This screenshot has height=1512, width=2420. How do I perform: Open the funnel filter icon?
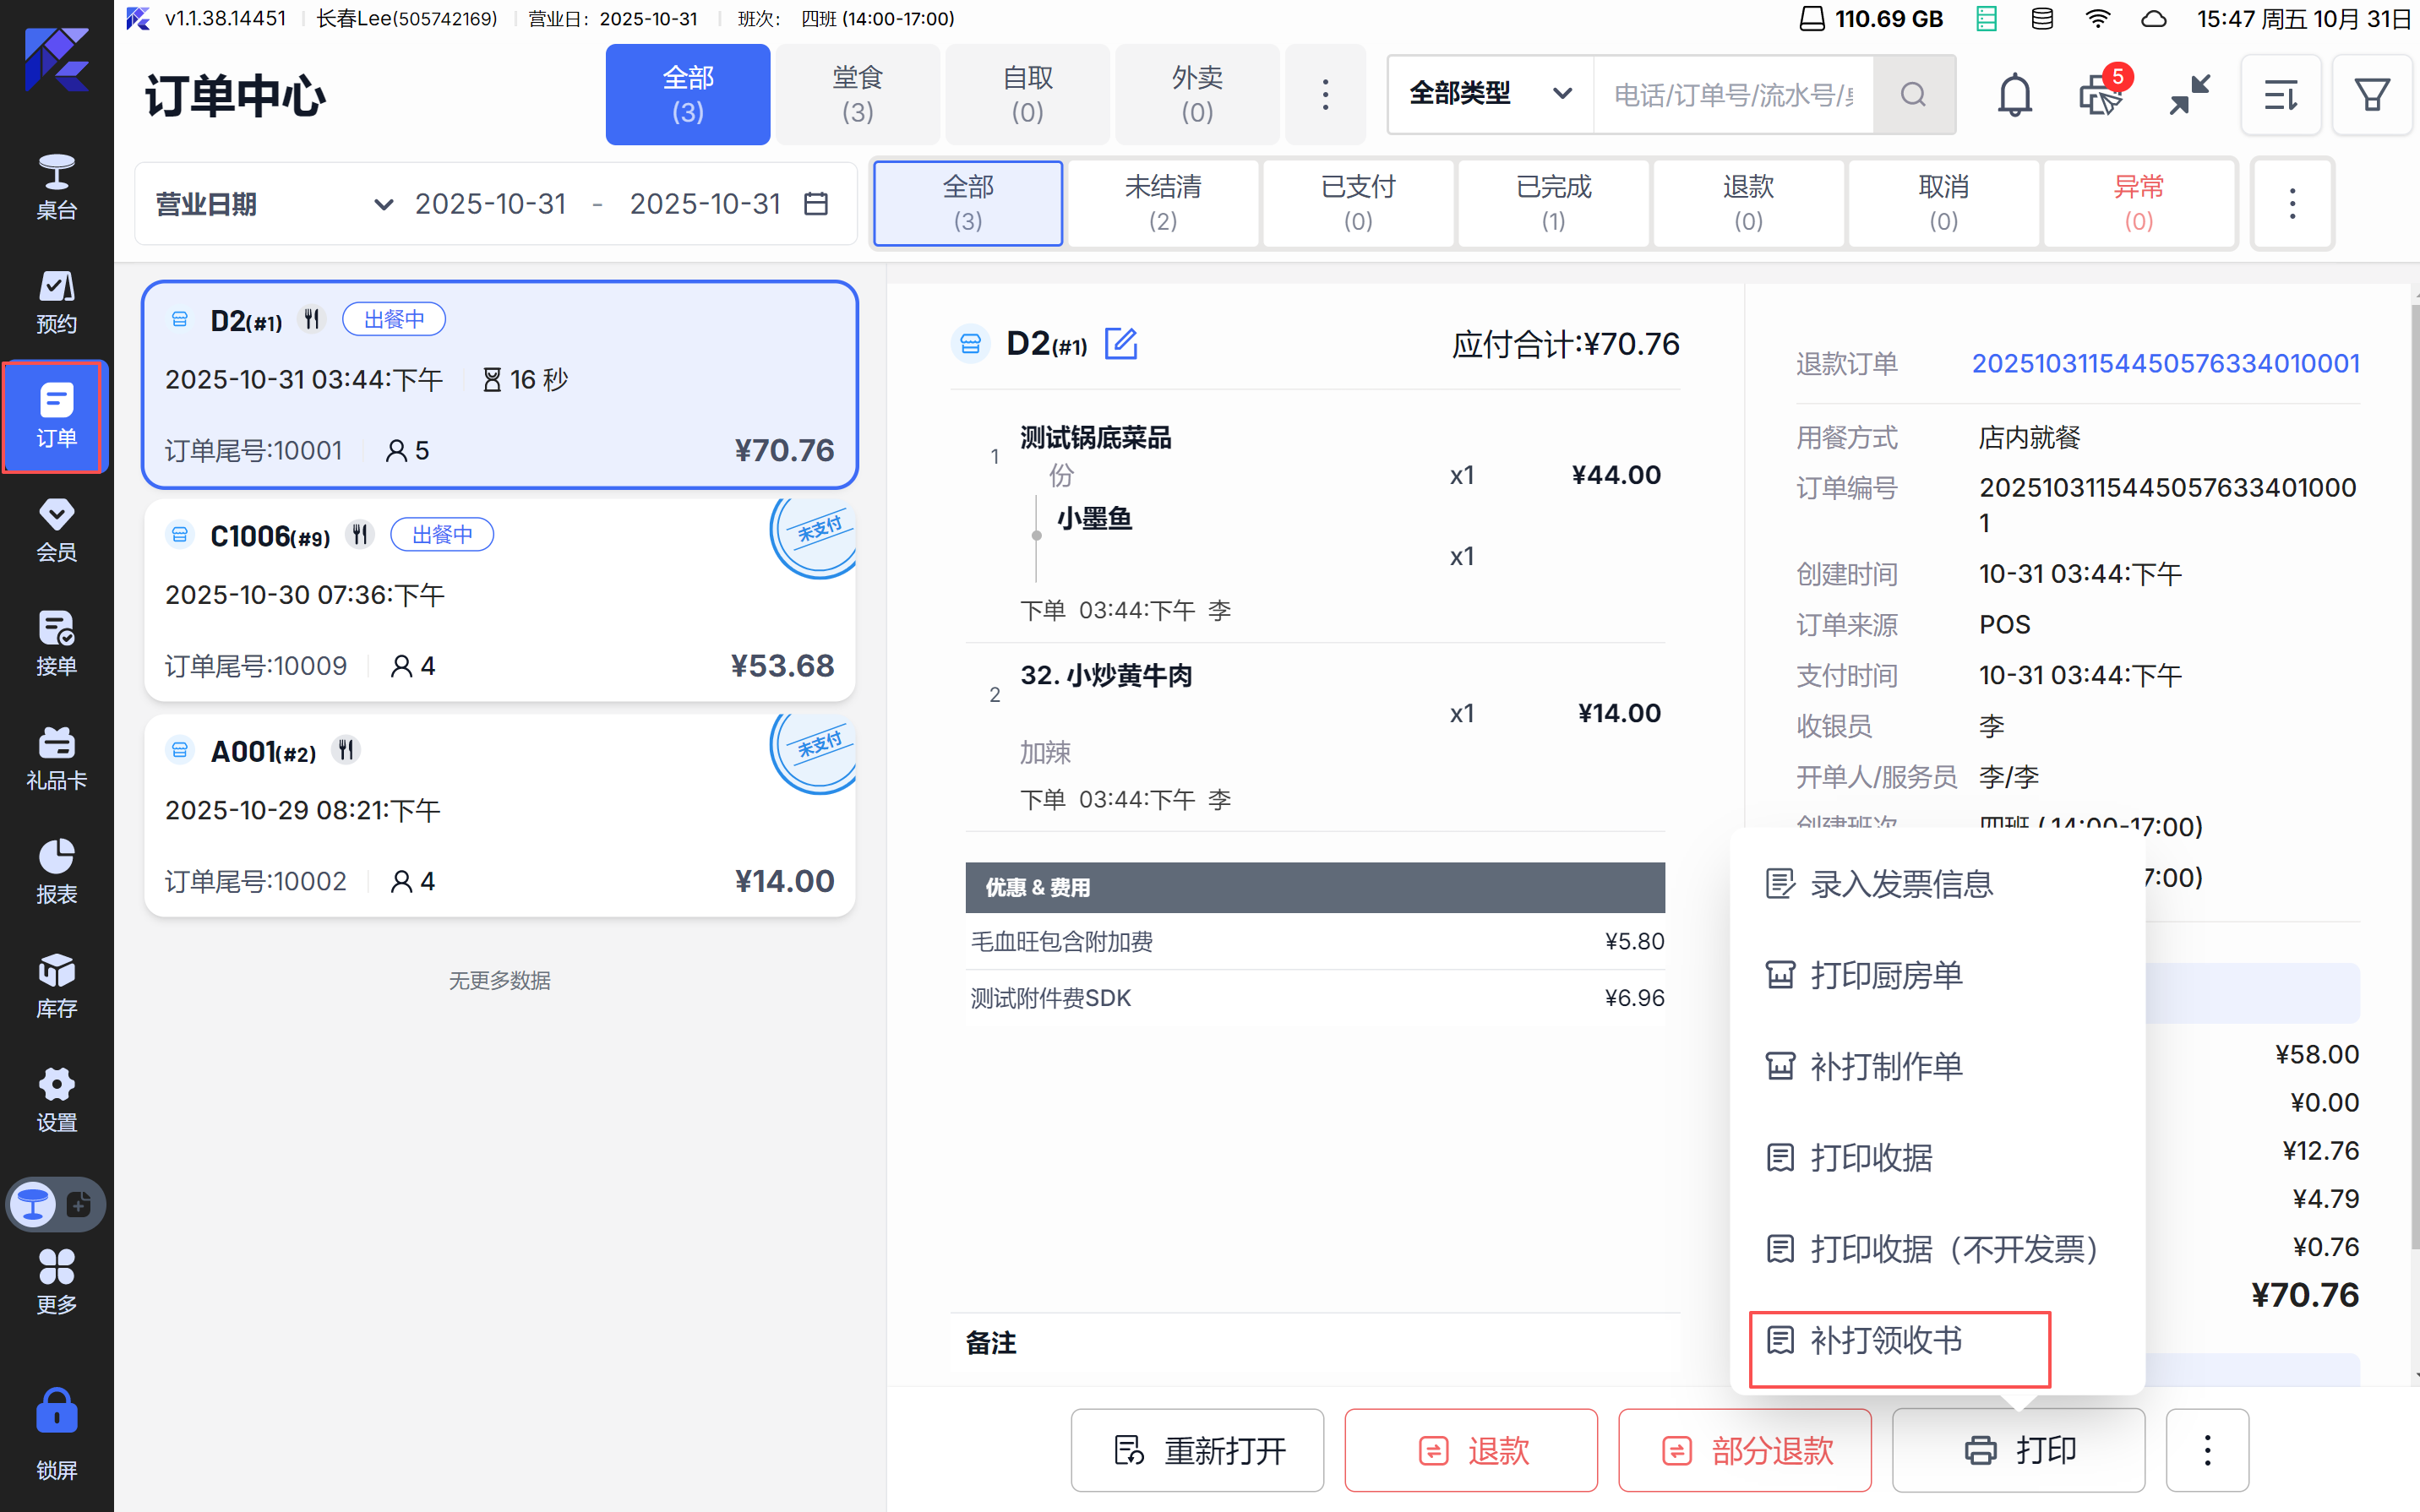tap(2372, 95)
